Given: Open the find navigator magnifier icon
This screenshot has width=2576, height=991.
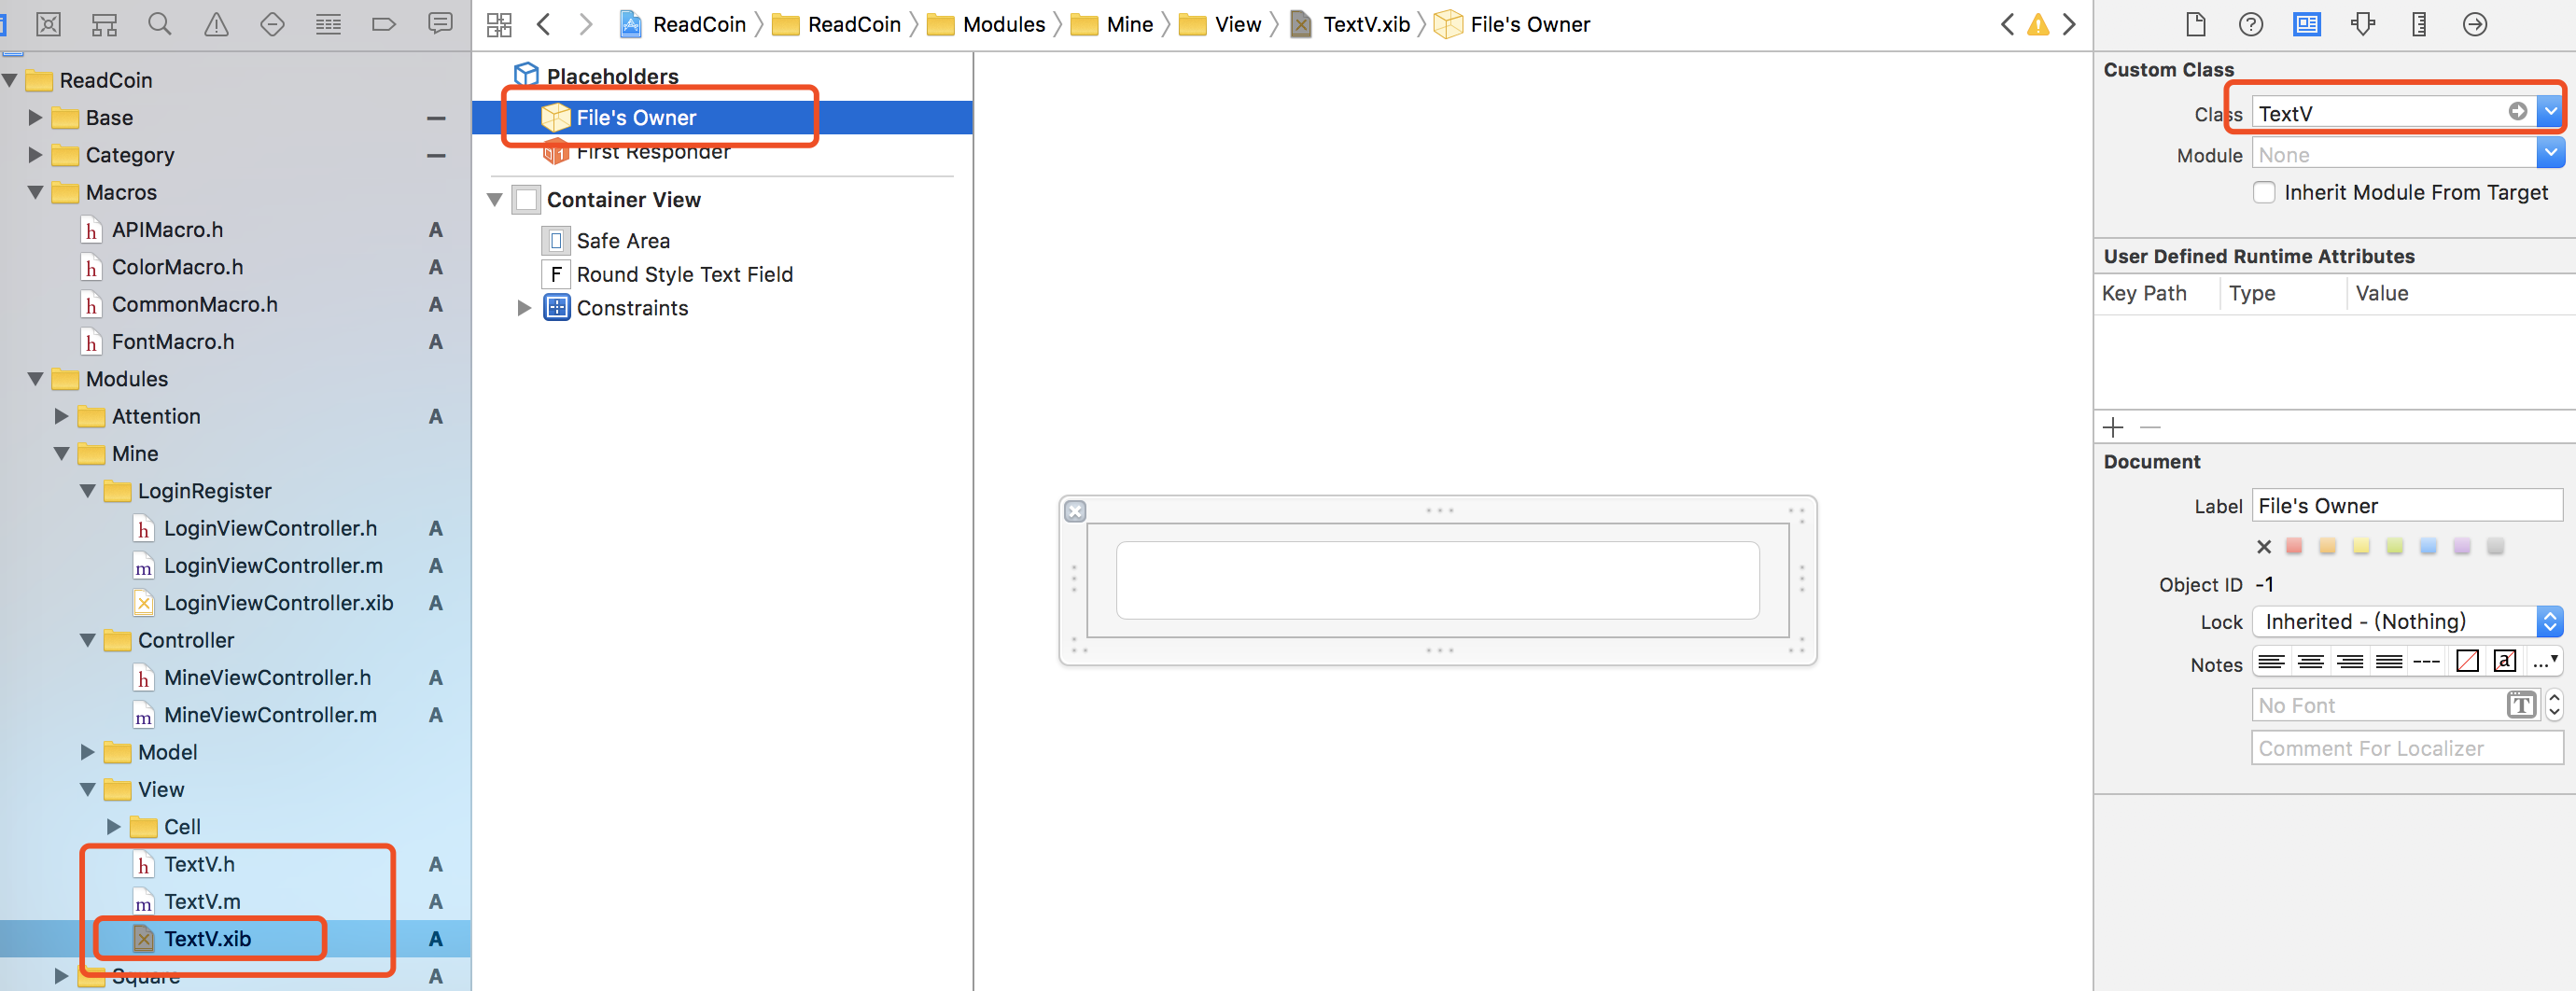Looking at the screenshot, I should pyautogui.click(x=160, y=24).
